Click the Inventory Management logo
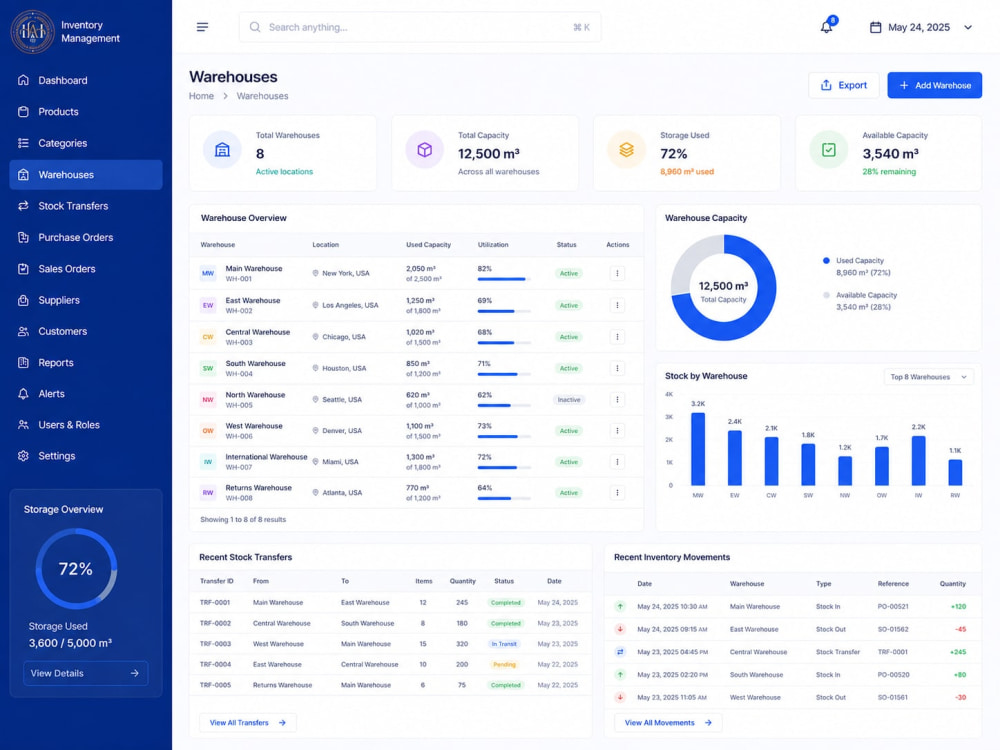This screenshot has height=750, width=1000. [32, 31]
